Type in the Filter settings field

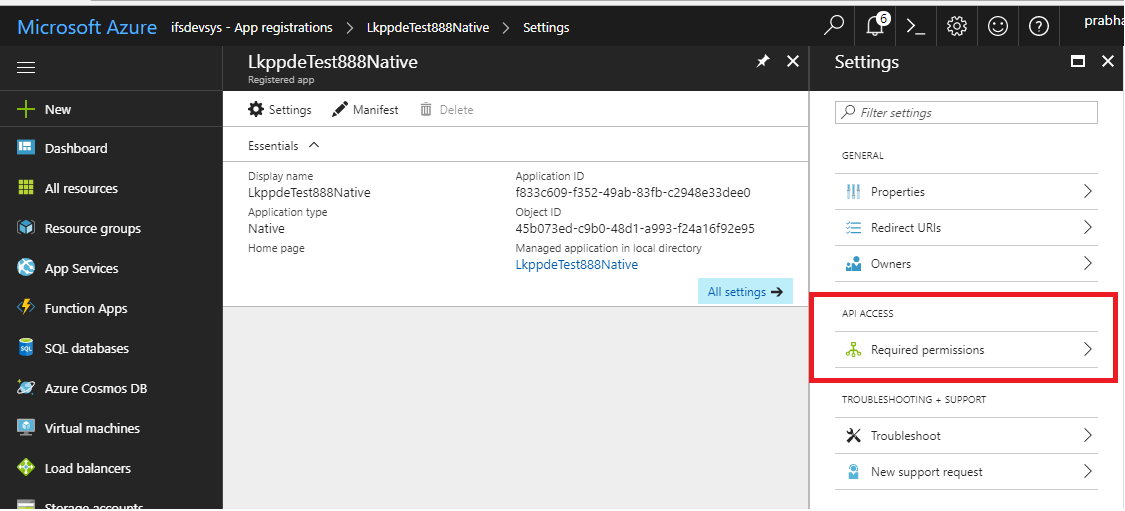[966, 113]
